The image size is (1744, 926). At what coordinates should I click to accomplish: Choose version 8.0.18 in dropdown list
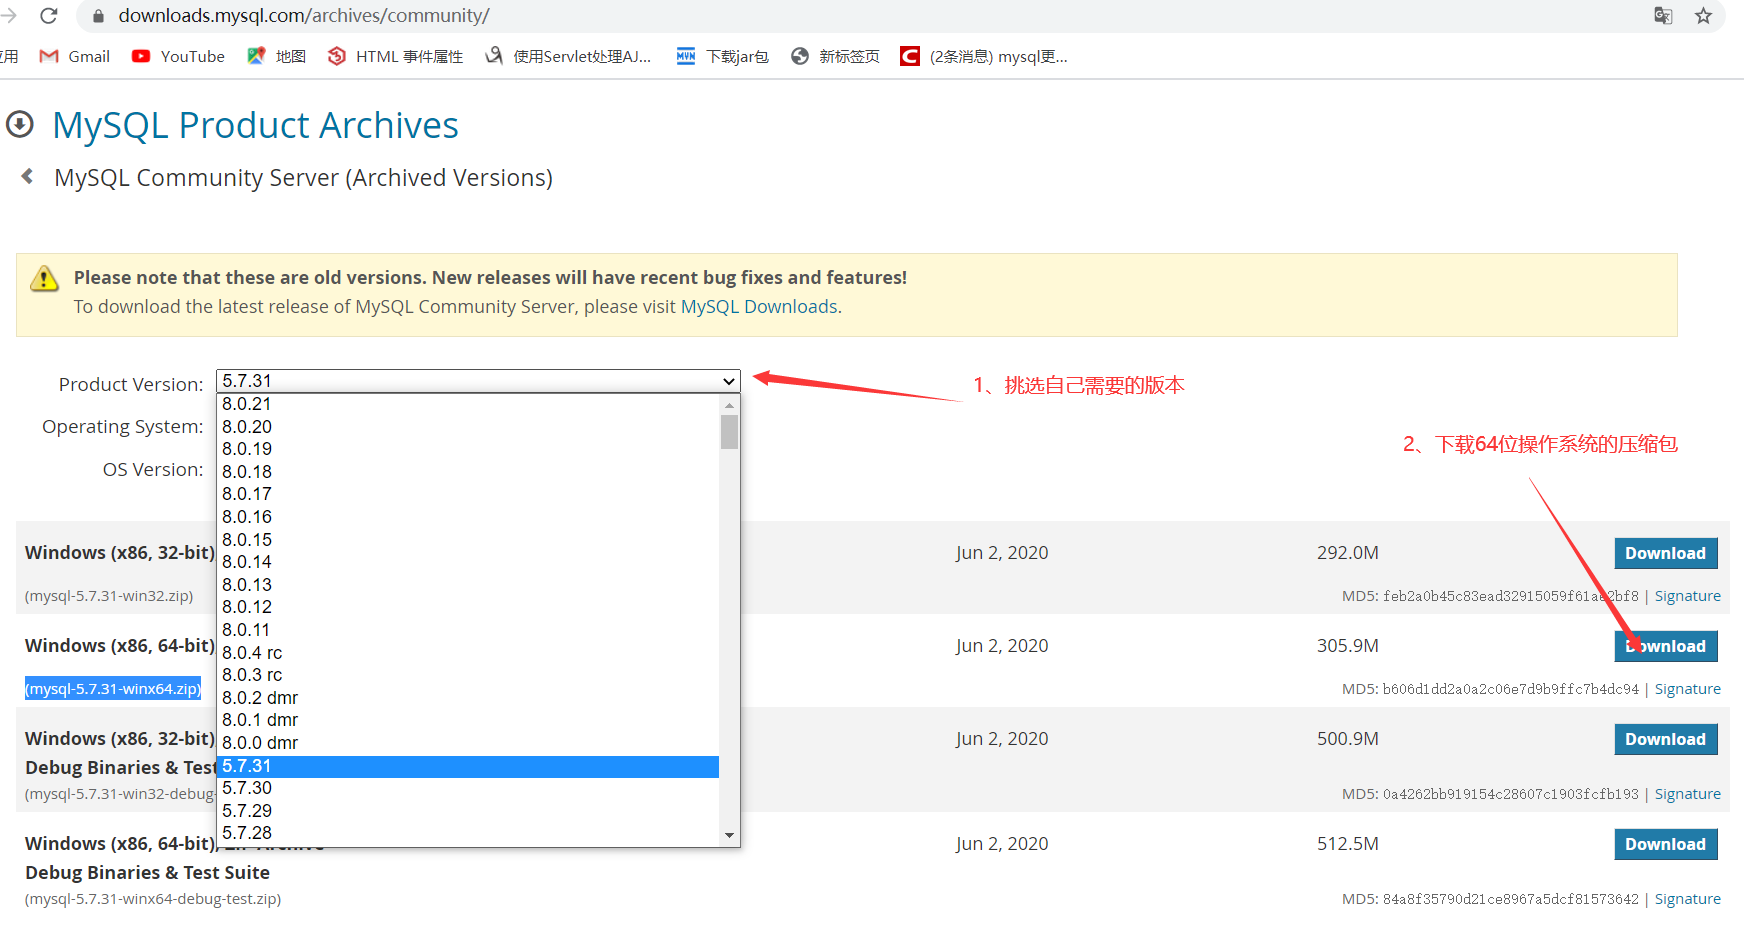[468, 472]
